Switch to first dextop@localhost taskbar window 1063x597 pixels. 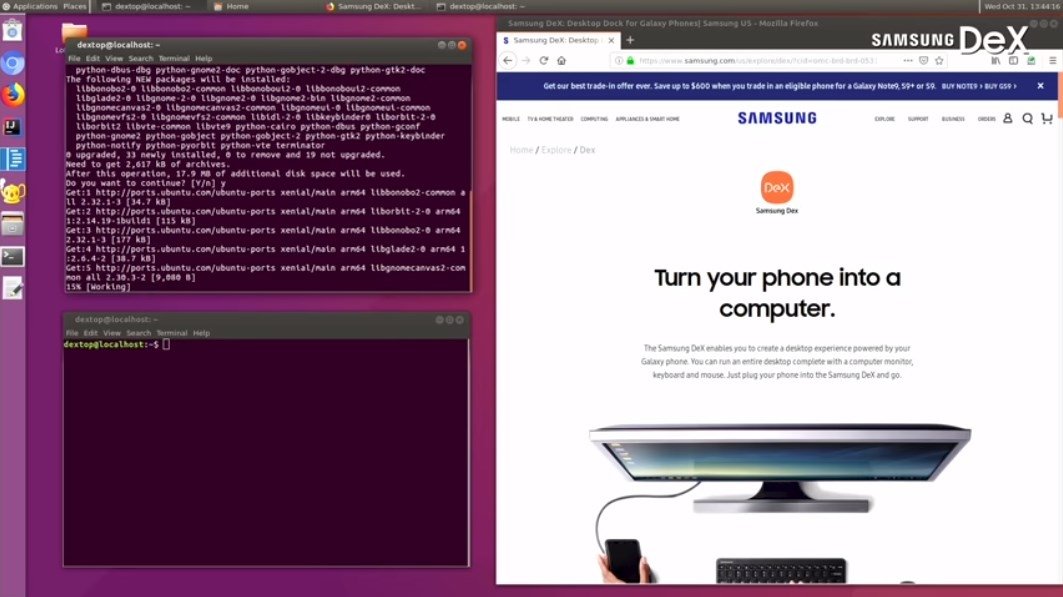pyautogui.click(x=146, y=6)
